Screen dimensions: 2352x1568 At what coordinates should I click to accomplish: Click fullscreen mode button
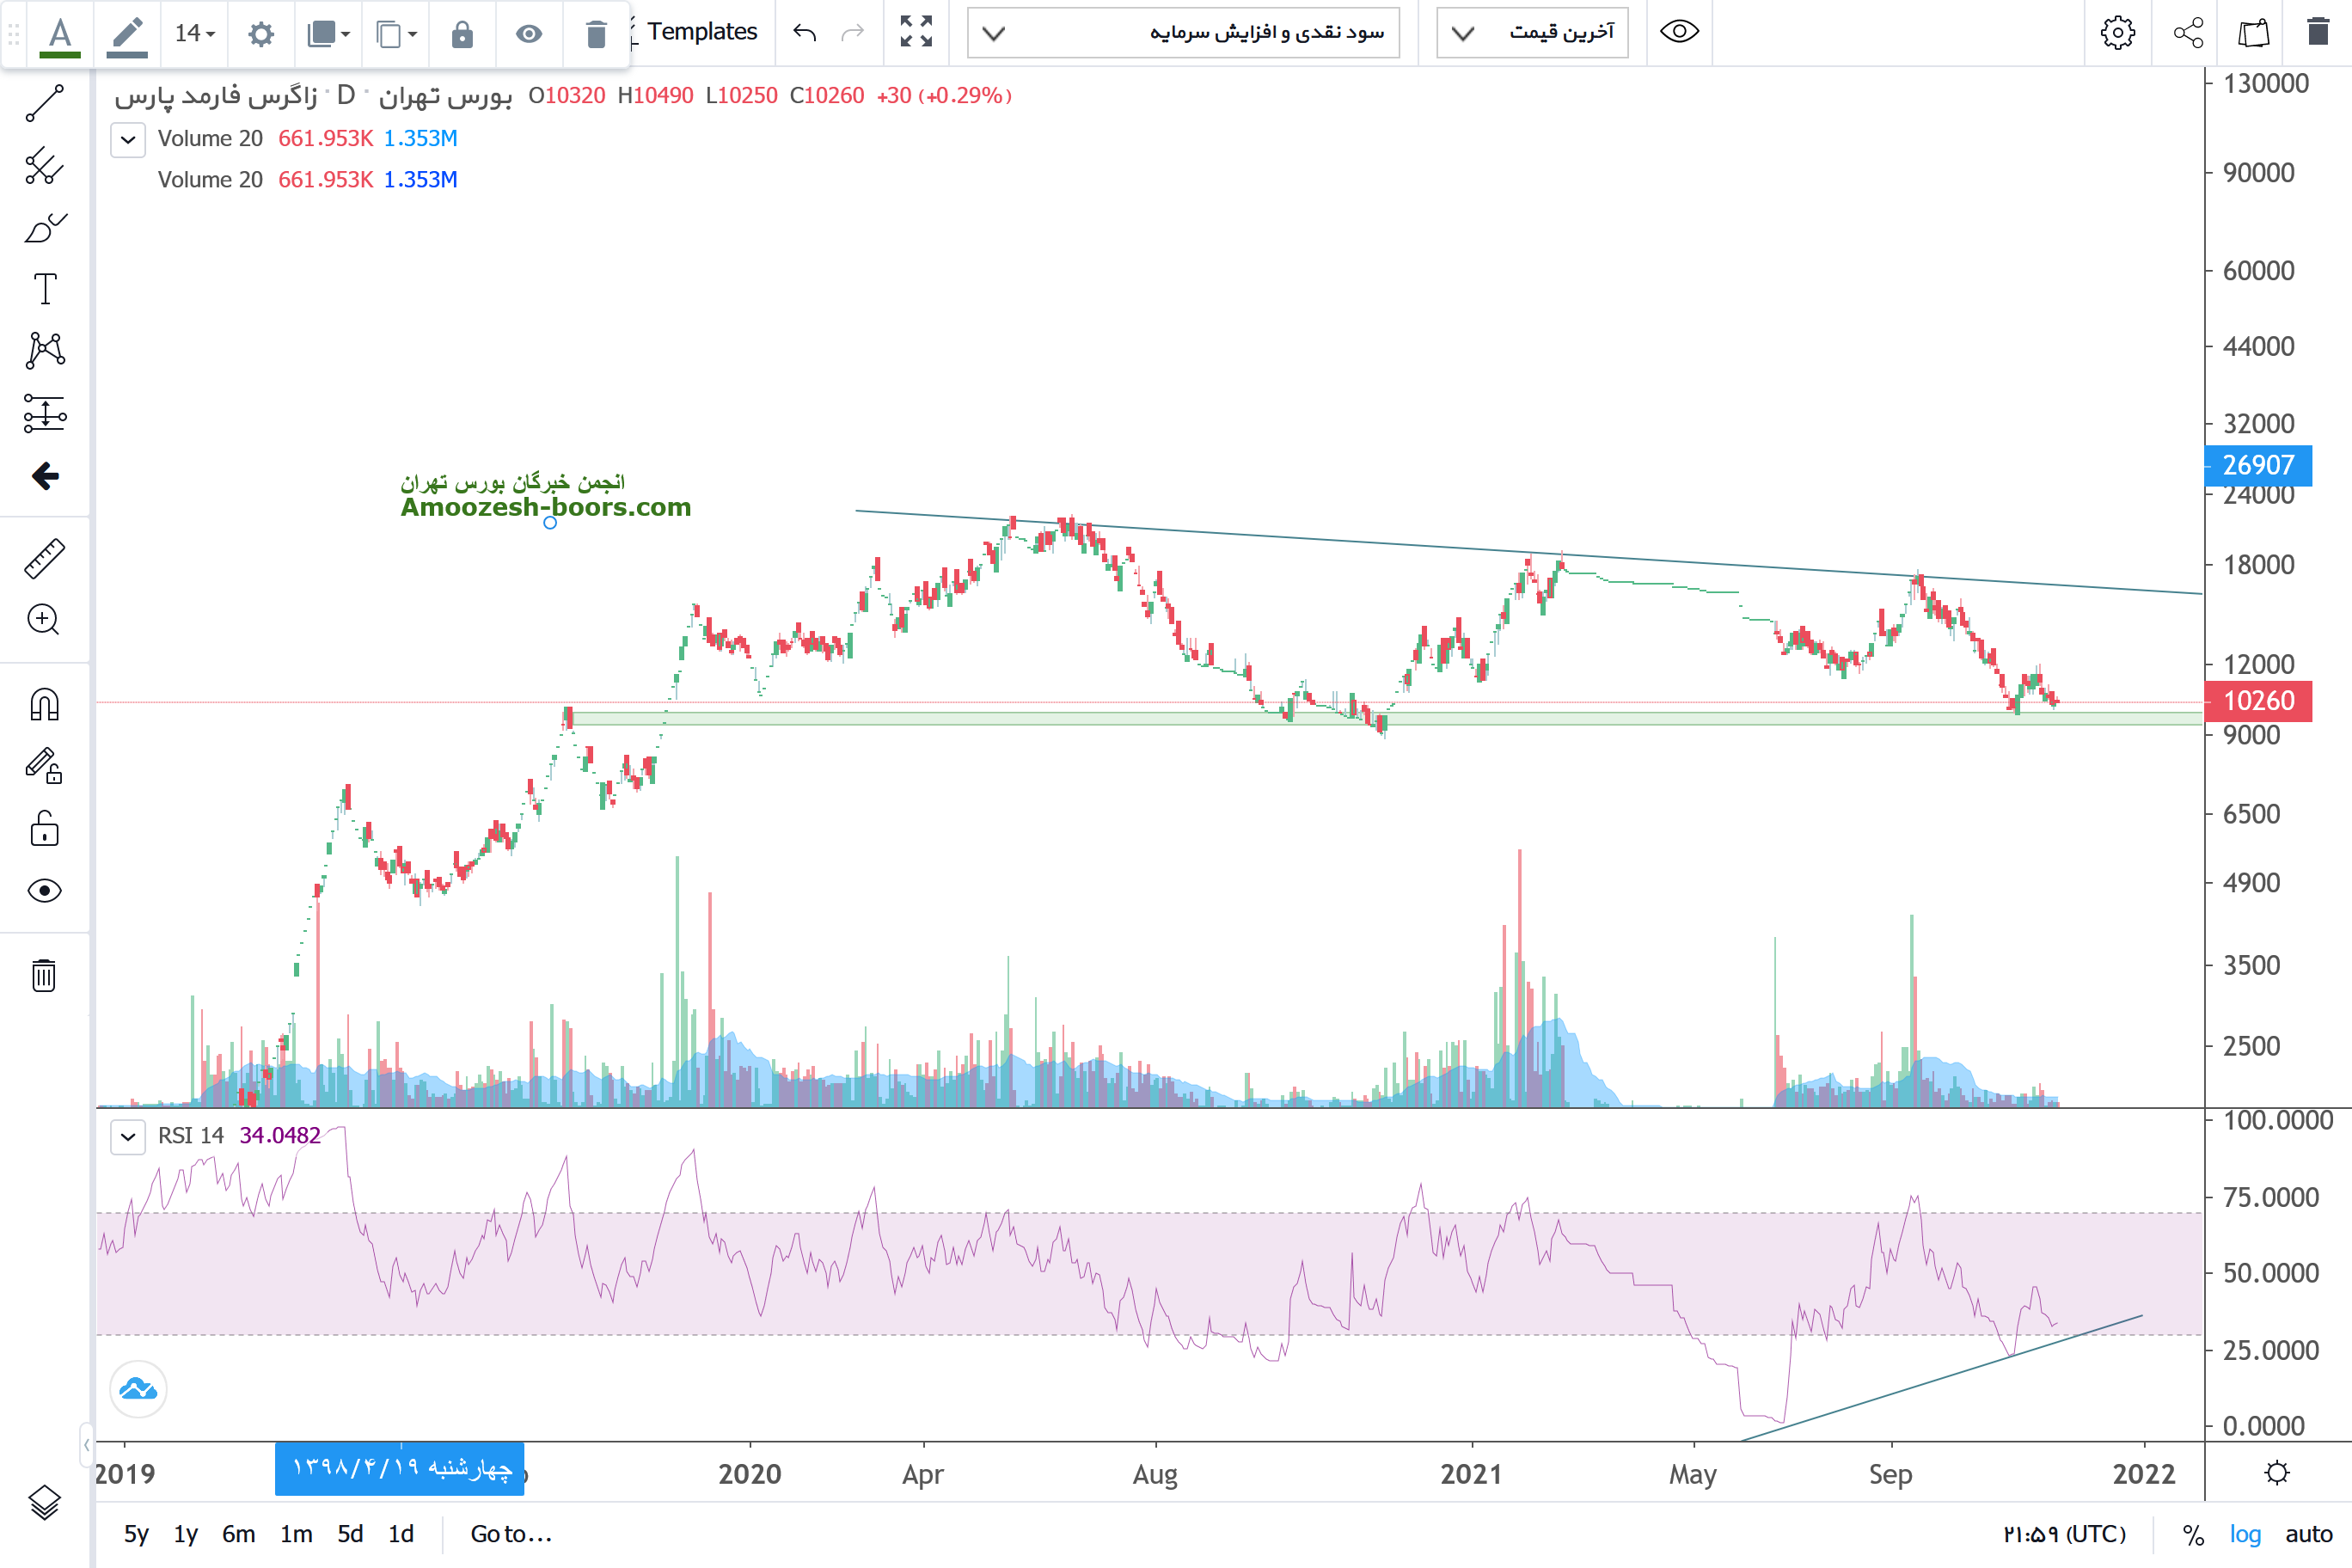[x=915, y=32]
